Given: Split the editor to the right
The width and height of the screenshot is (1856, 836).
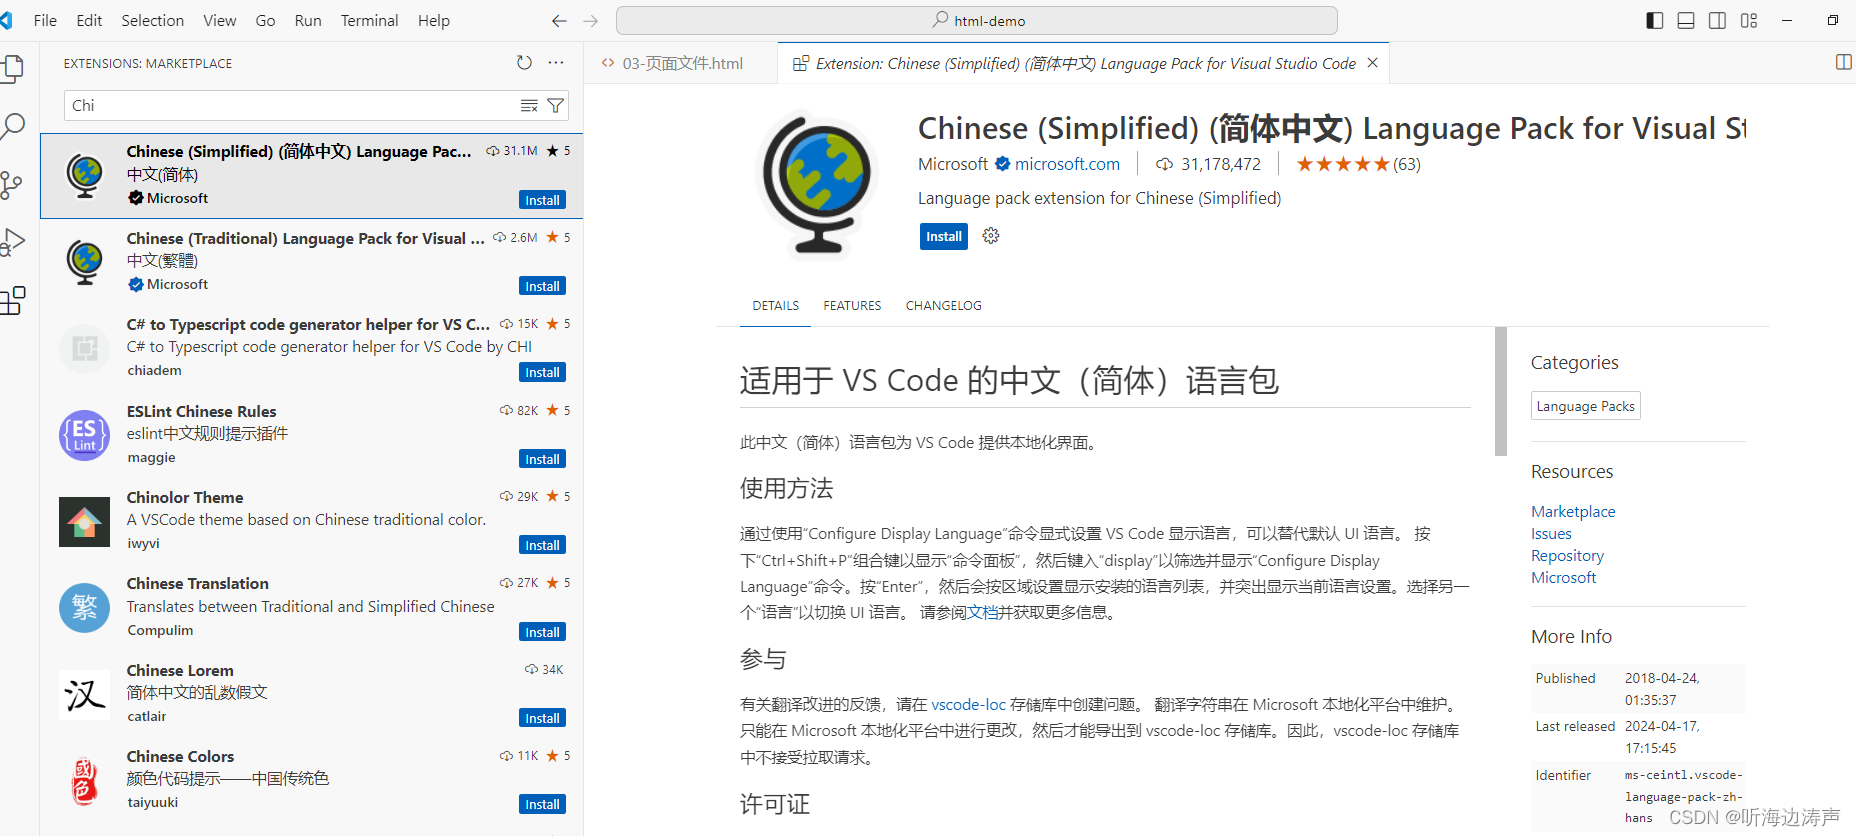Looking at the screenshot, I should pos(1843,63).
